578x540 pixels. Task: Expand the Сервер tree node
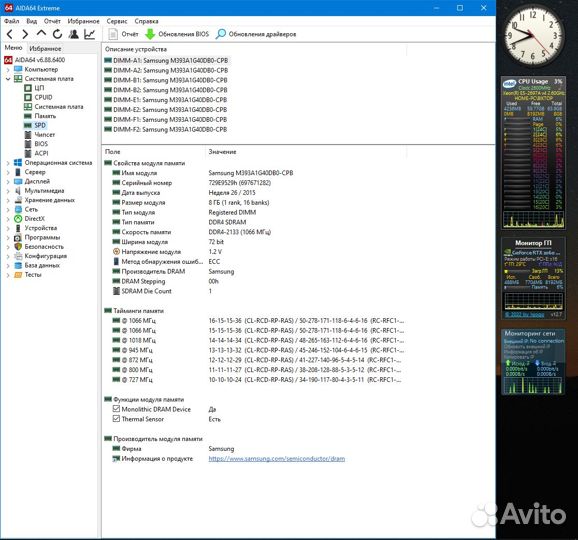tap(8, 172)
